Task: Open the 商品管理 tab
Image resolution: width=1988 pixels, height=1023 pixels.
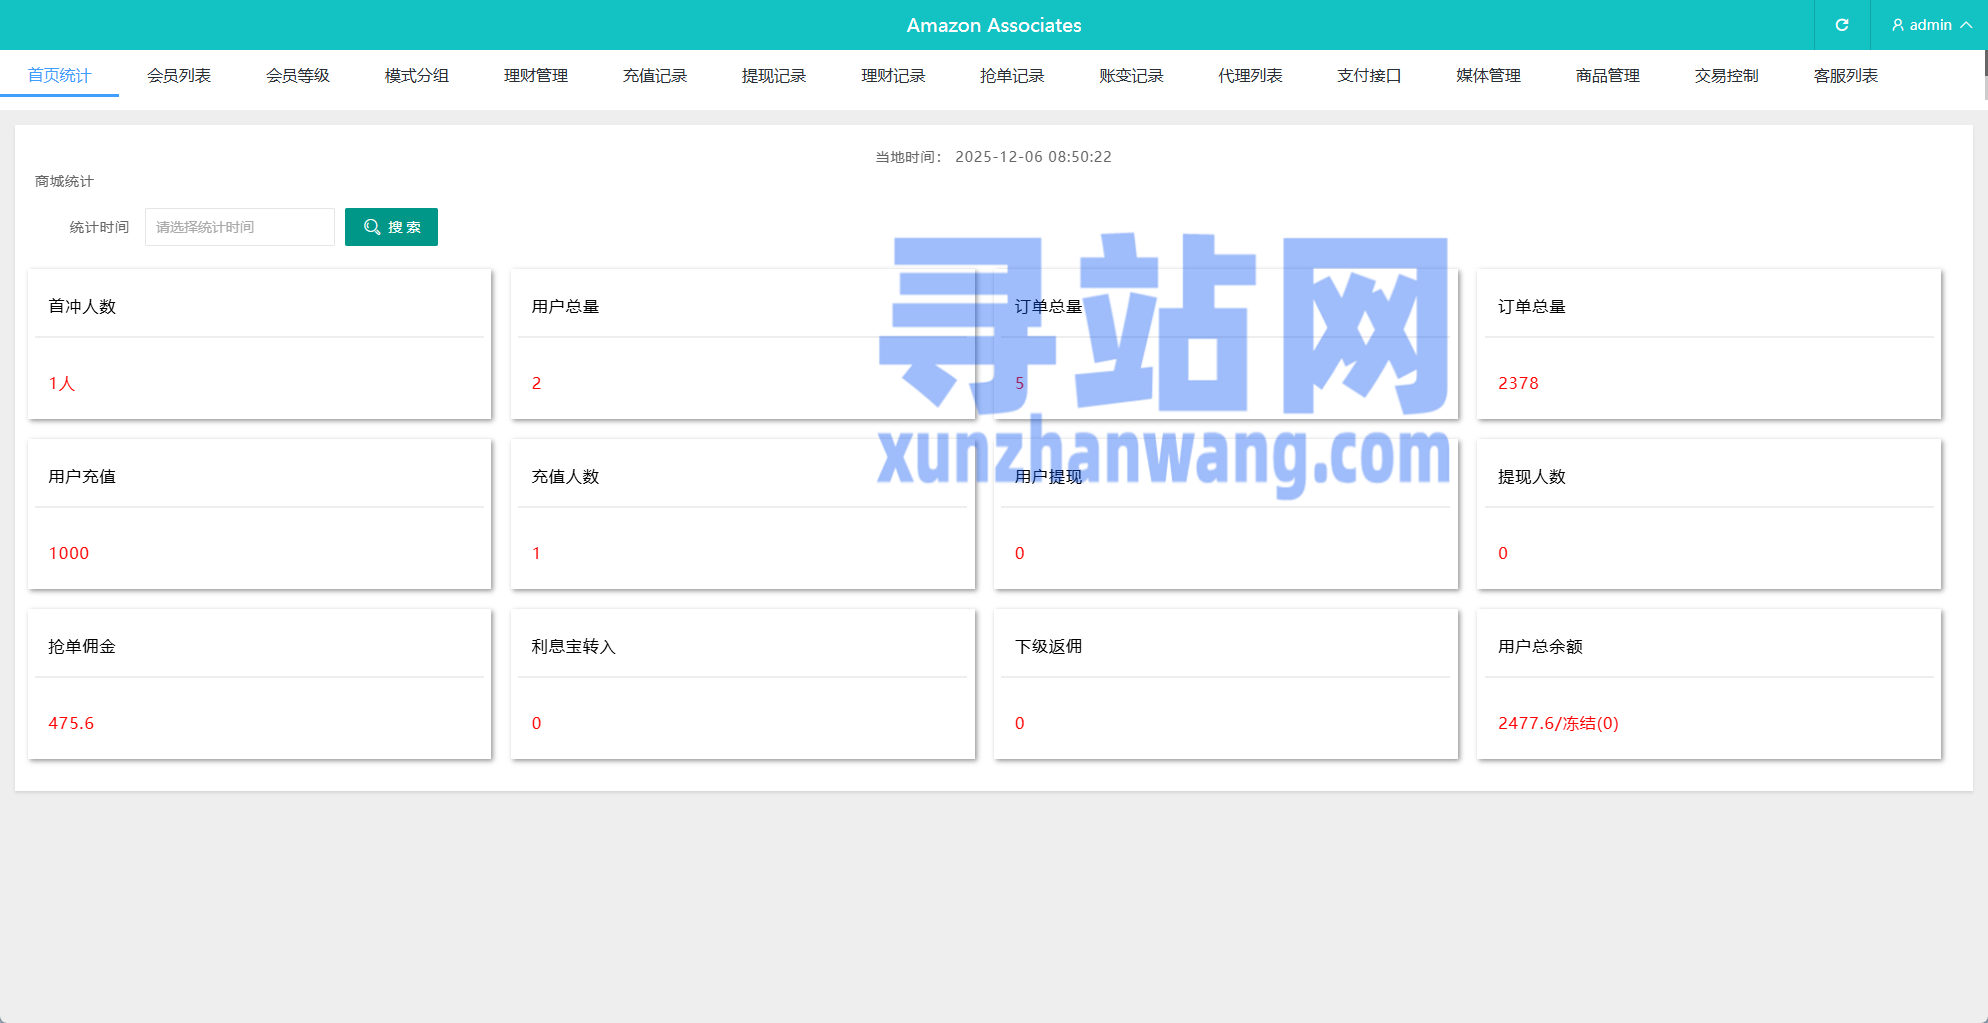Action: 1606,74
